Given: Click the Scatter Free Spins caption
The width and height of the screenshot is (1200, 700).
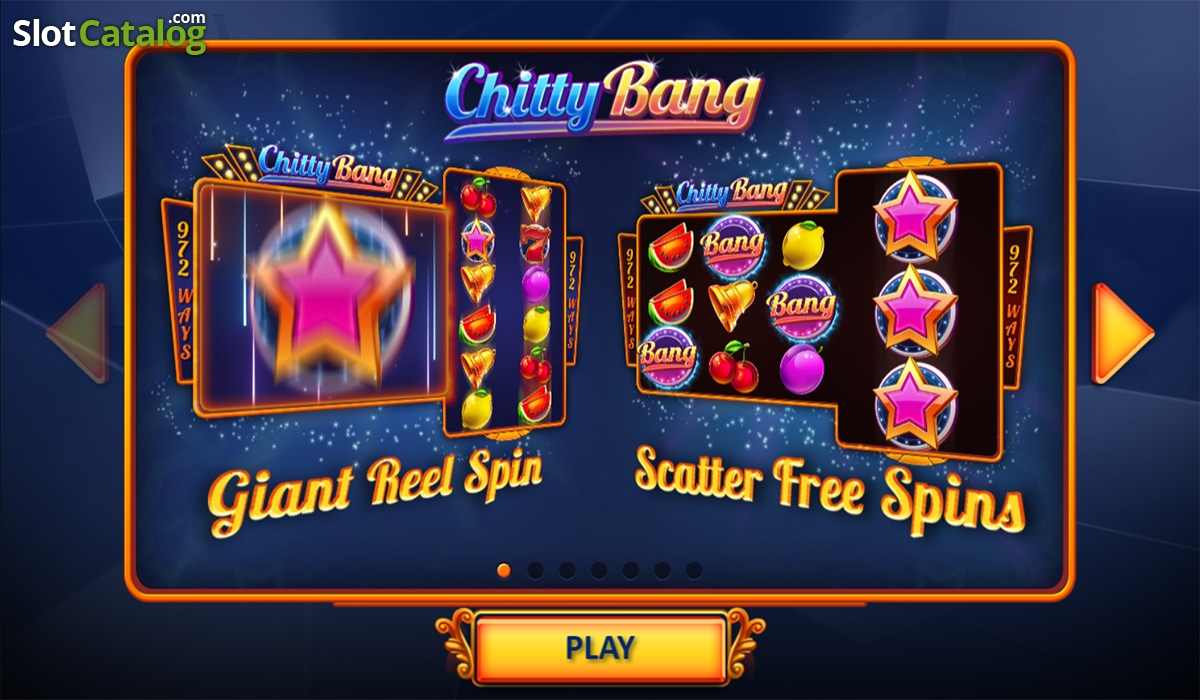Looking at the screenshot, I should pos(829,486).
